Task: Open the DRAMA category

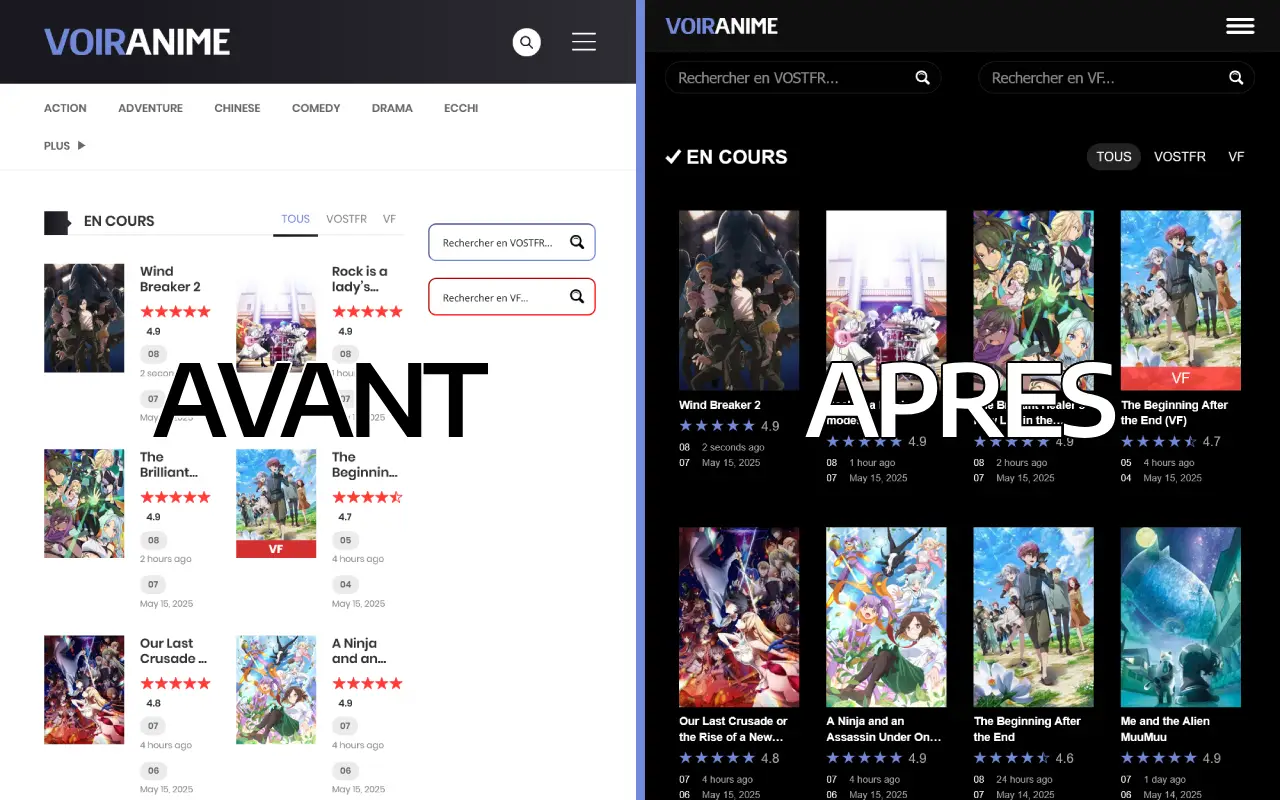Action: tap(392, 108)
